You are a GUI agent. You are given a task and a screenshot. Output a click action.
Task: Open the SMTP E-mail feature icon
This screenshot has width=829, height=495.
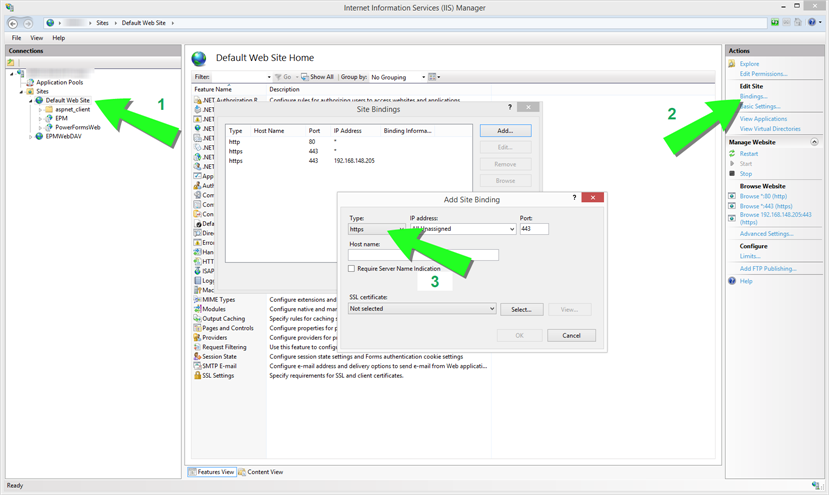point(198,366)
